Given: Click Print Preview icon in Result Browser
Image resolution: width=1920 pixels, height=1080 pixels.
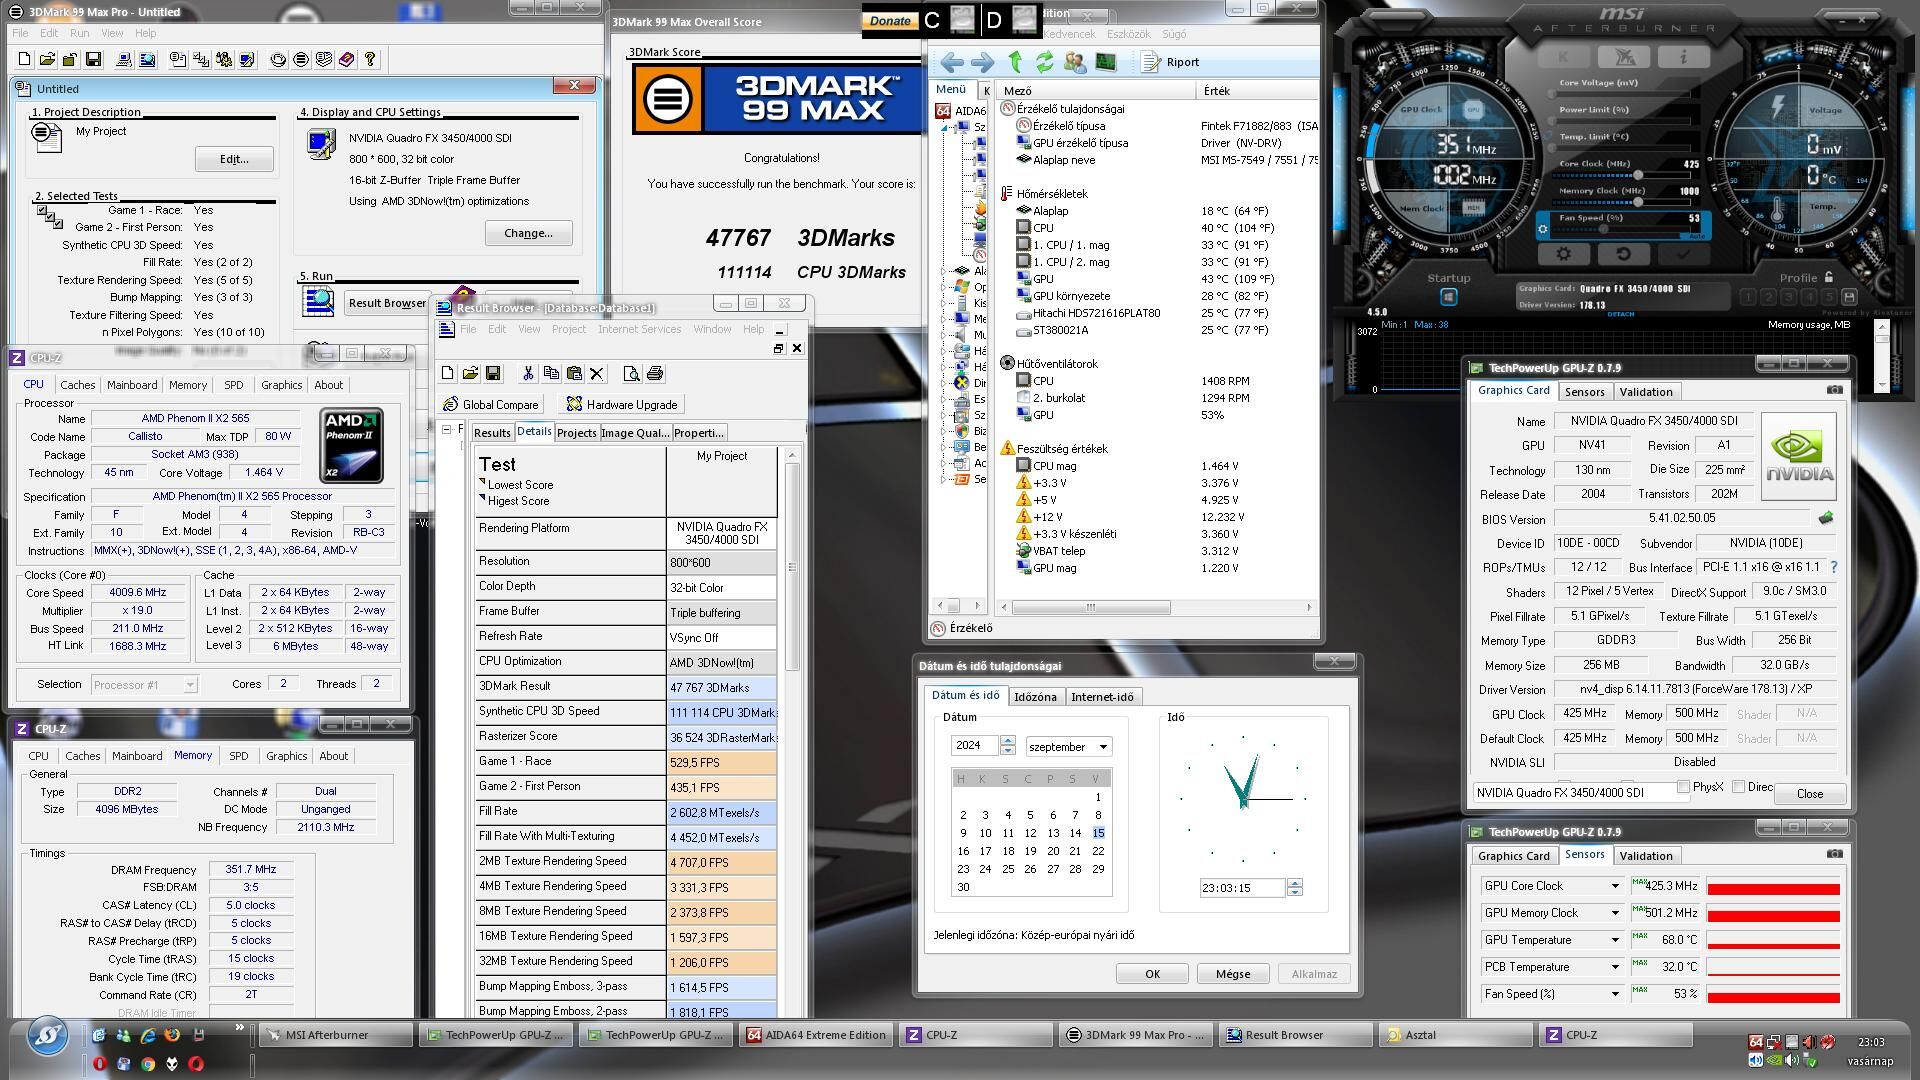Looking at the screenshot, I should (631, 373).
